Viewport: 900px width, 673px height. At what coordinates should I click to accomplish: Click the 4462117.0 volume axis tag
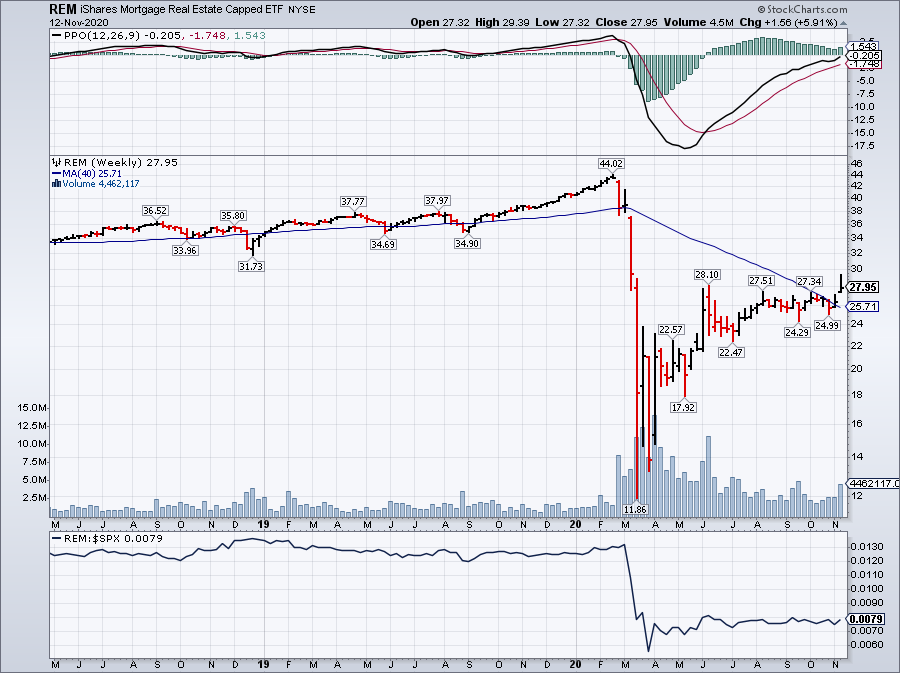[874, 484]
